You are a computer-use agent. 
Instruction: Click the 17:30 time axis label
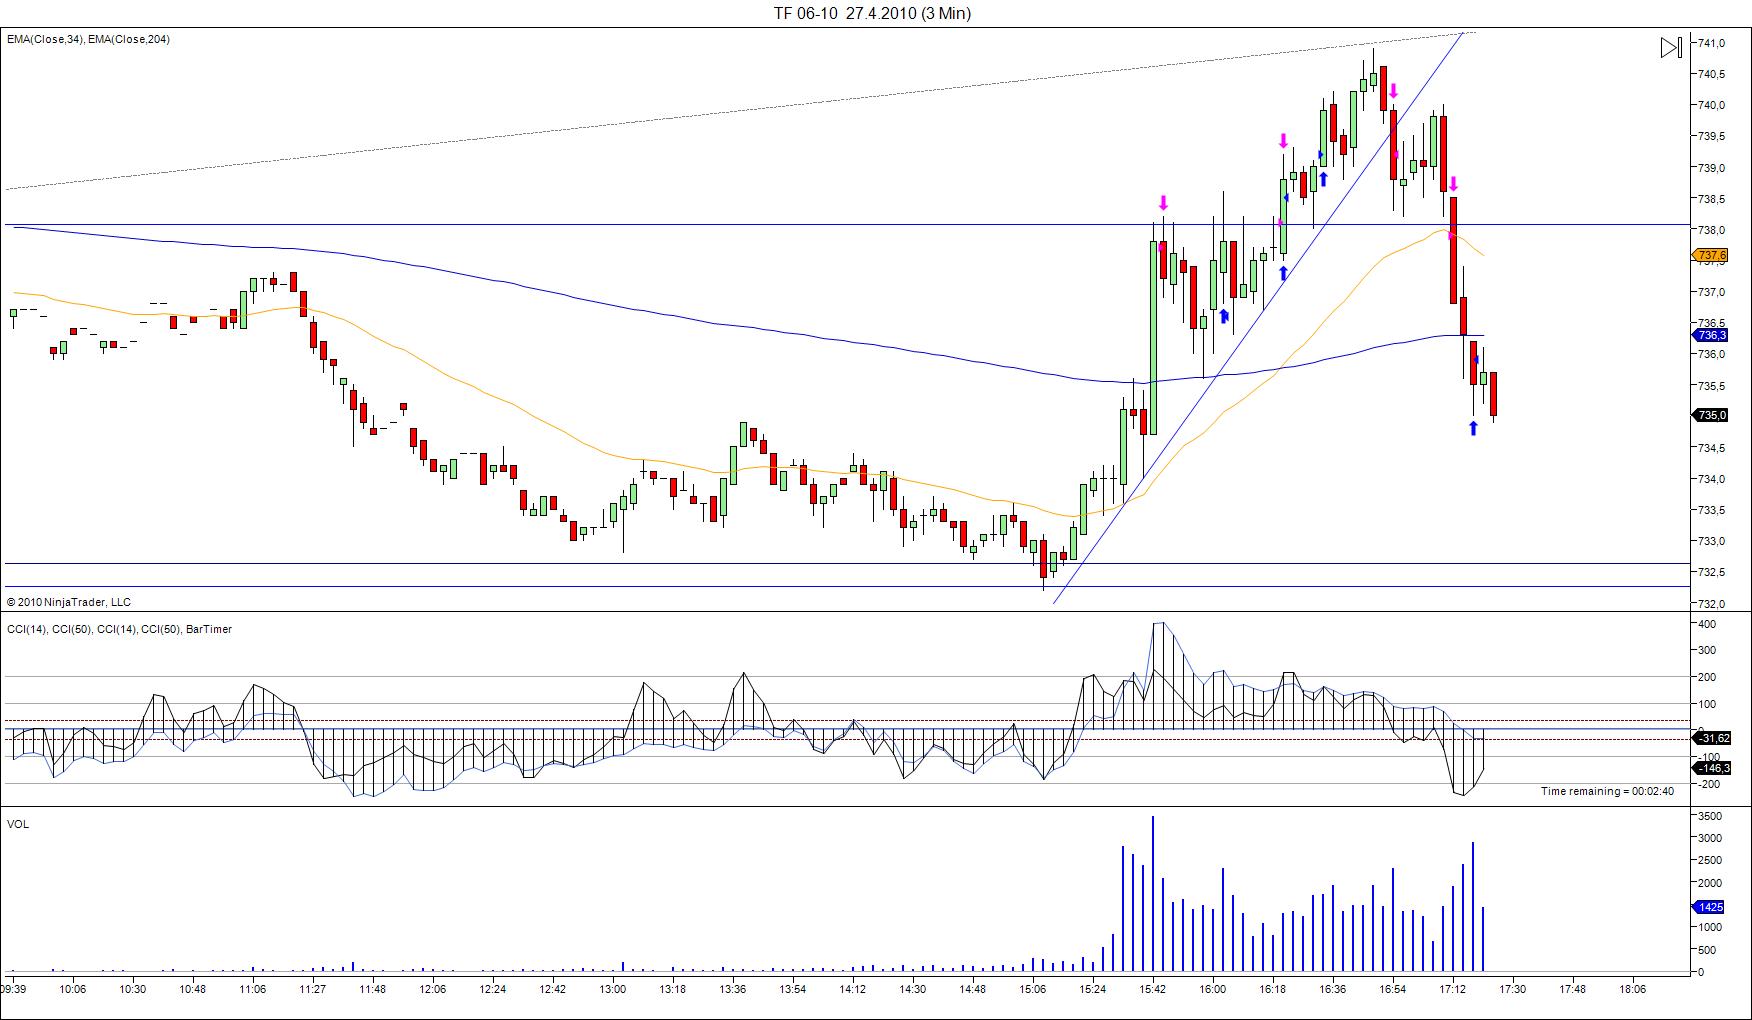pos(1513,989)
